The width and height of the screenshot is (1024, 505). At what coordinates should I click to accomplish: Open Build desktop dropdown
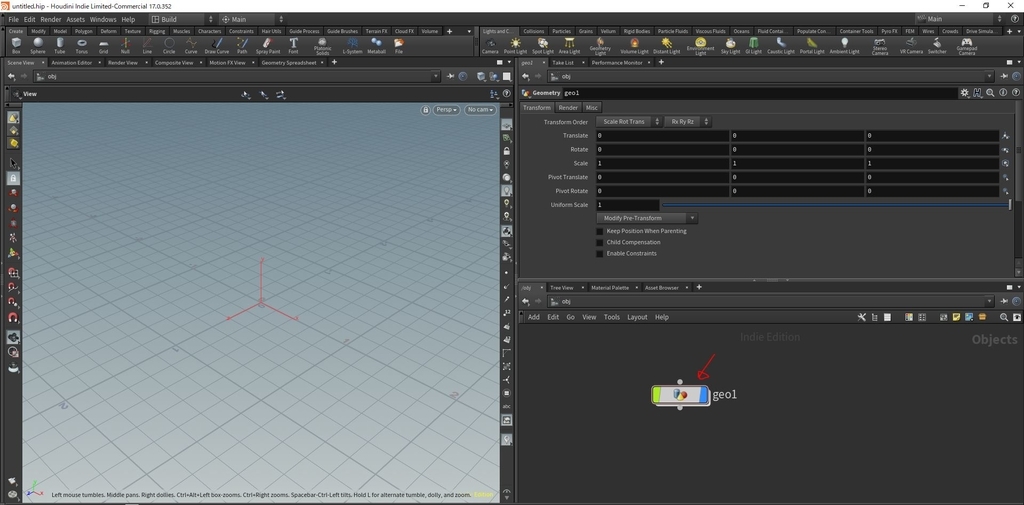182,20
